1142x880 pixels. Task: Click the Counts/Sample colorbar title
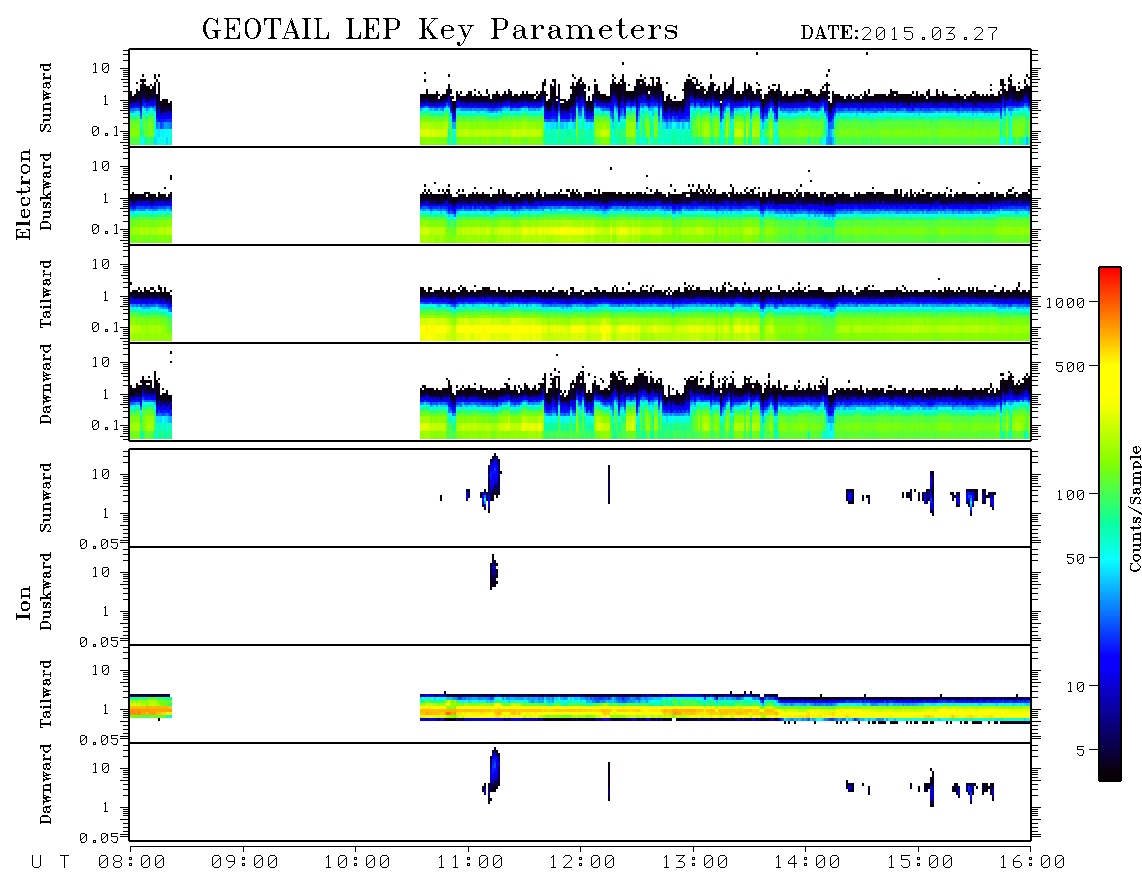coord(1134,508)
